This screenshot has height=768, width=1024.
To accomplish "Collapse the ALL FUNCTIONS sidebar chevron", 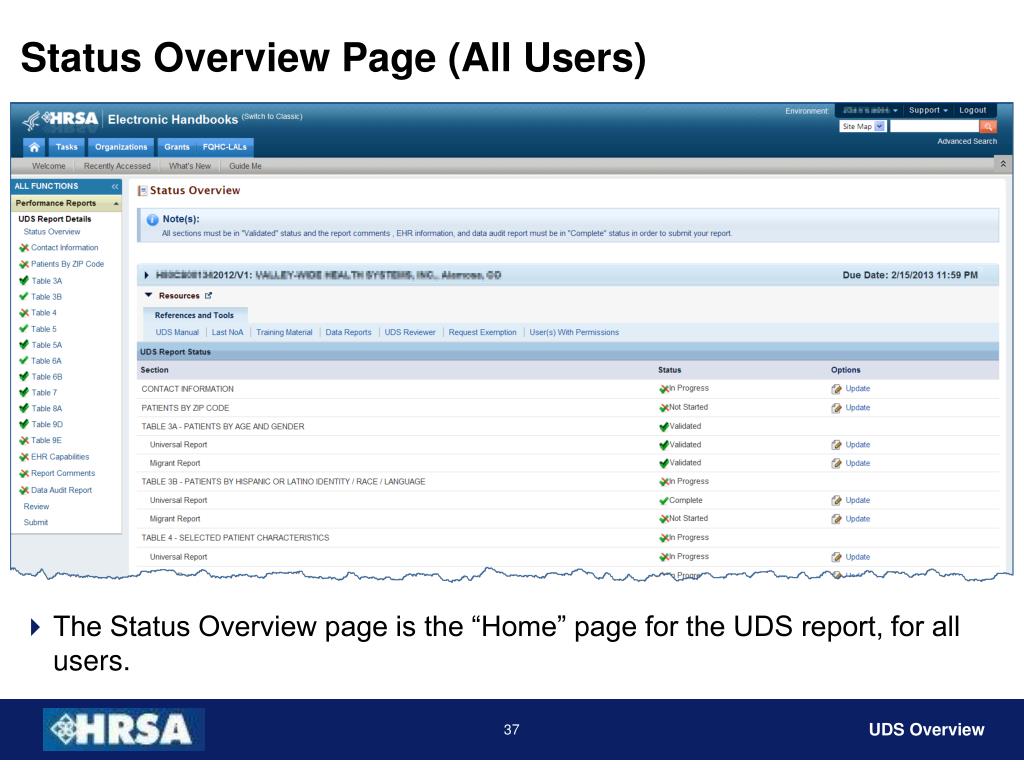I will tap(114, 187).
